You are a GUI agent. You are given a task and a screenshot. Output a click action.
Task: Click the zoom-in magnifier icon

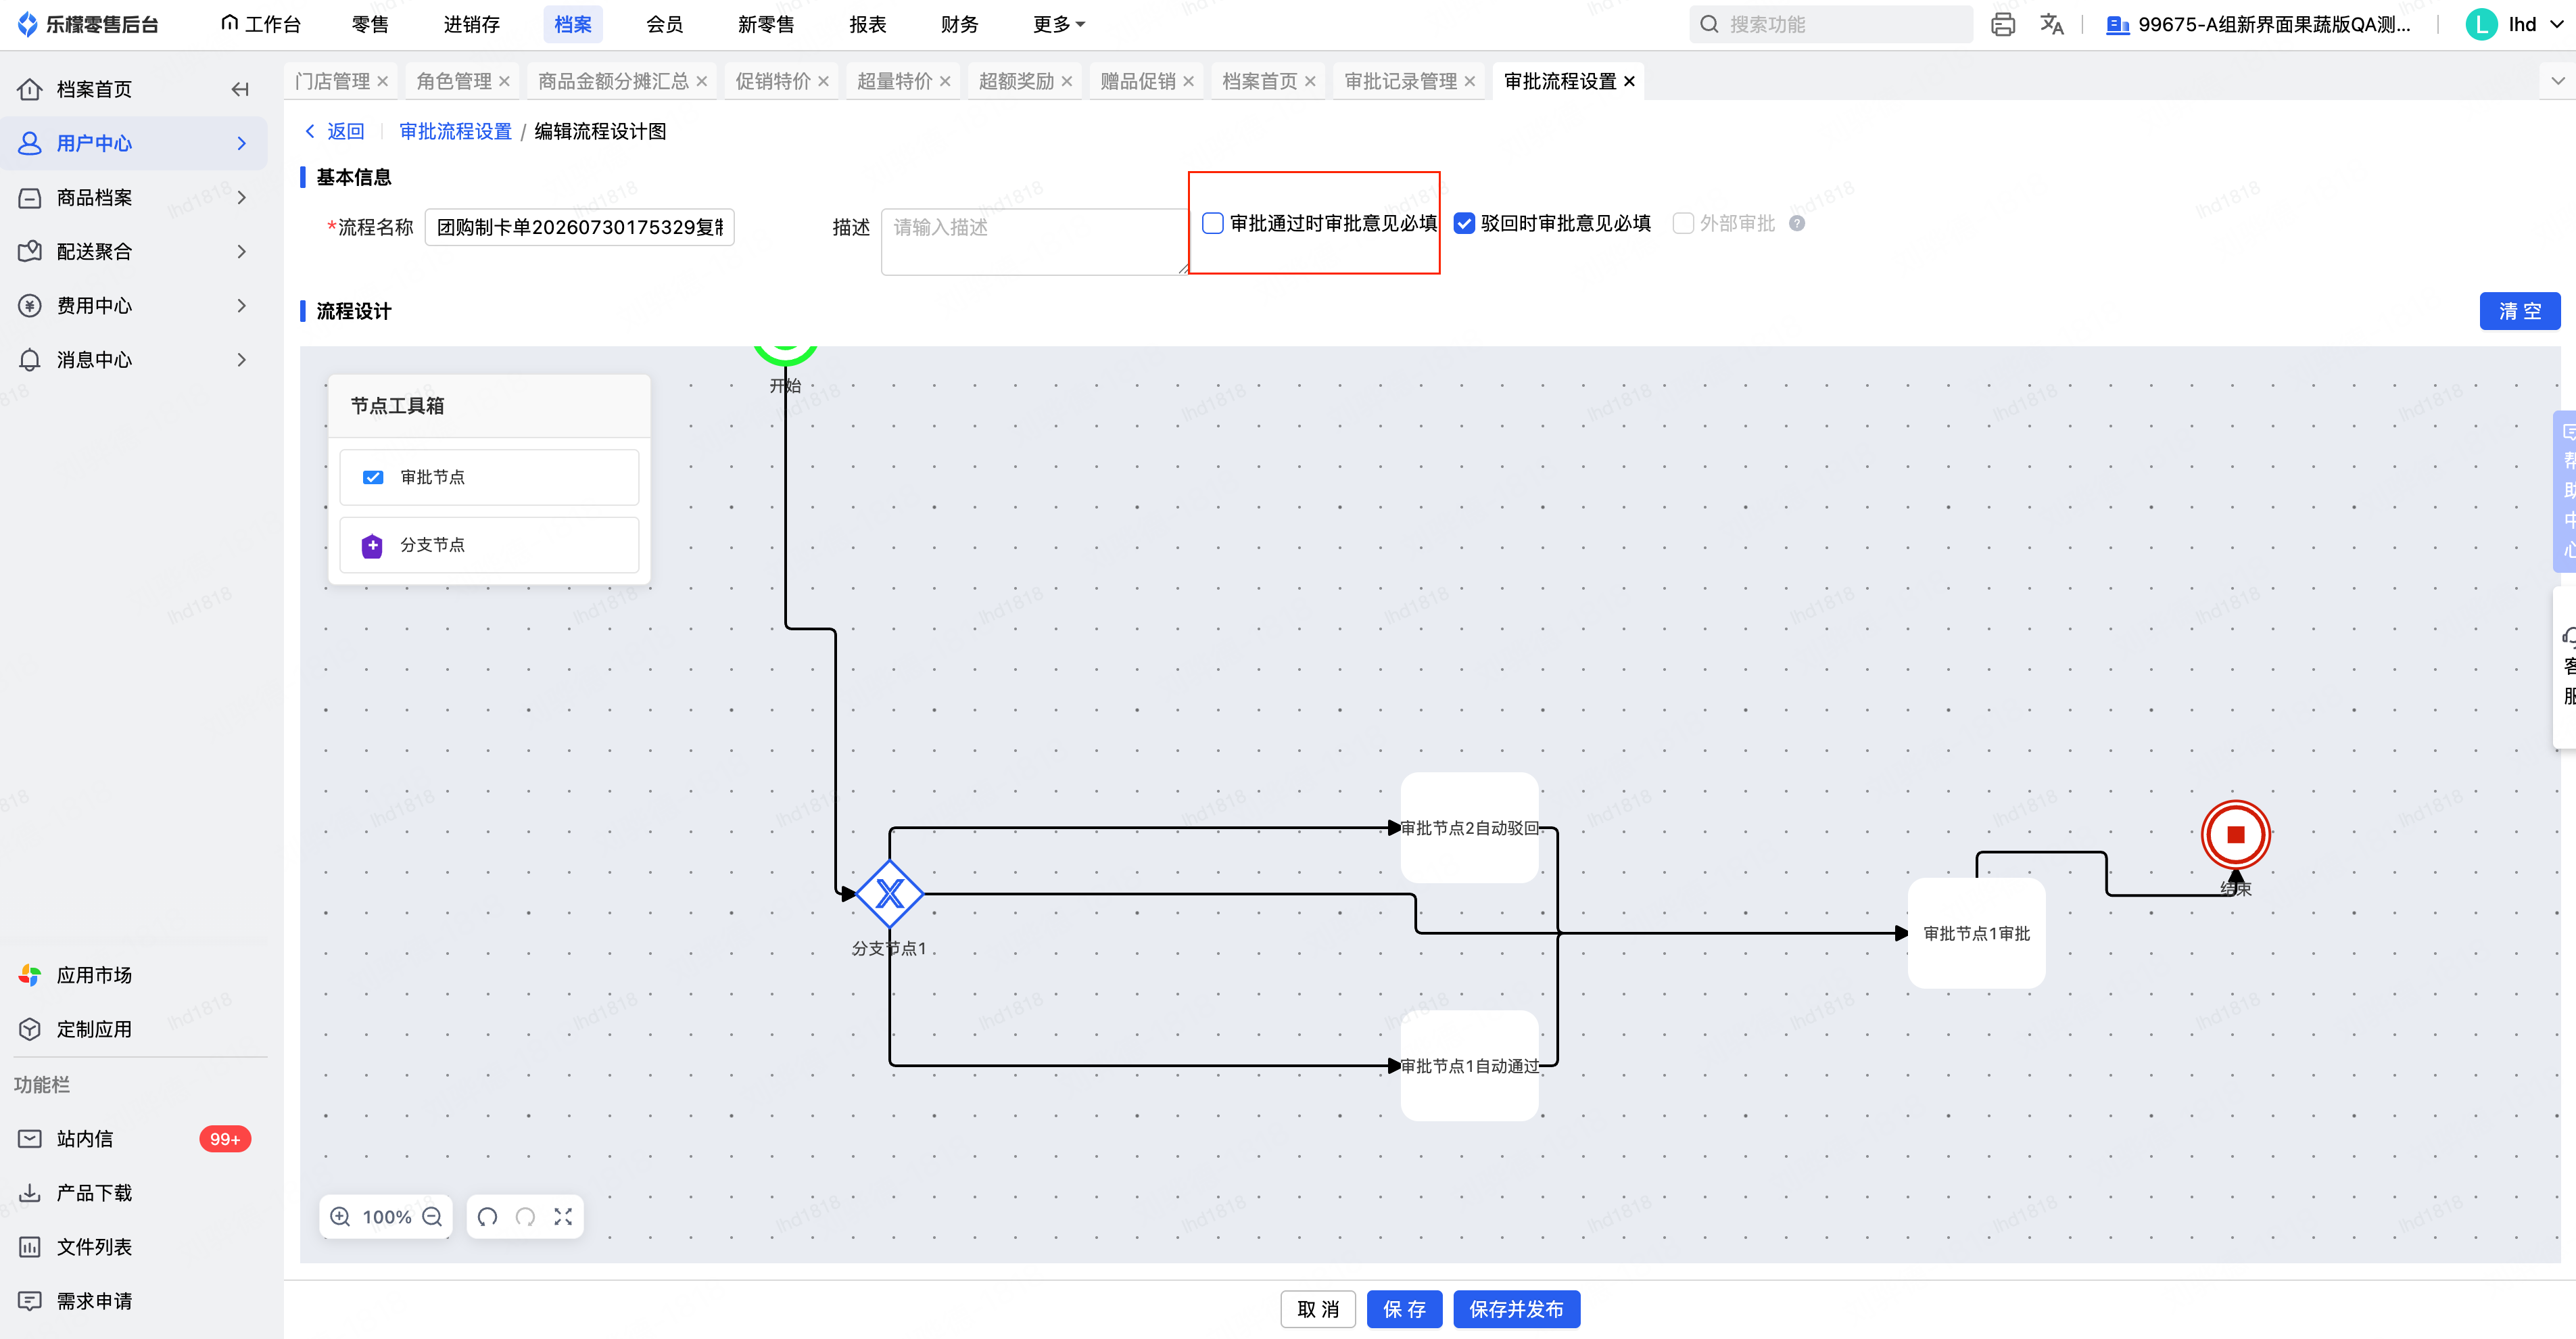pos(340,1216)
